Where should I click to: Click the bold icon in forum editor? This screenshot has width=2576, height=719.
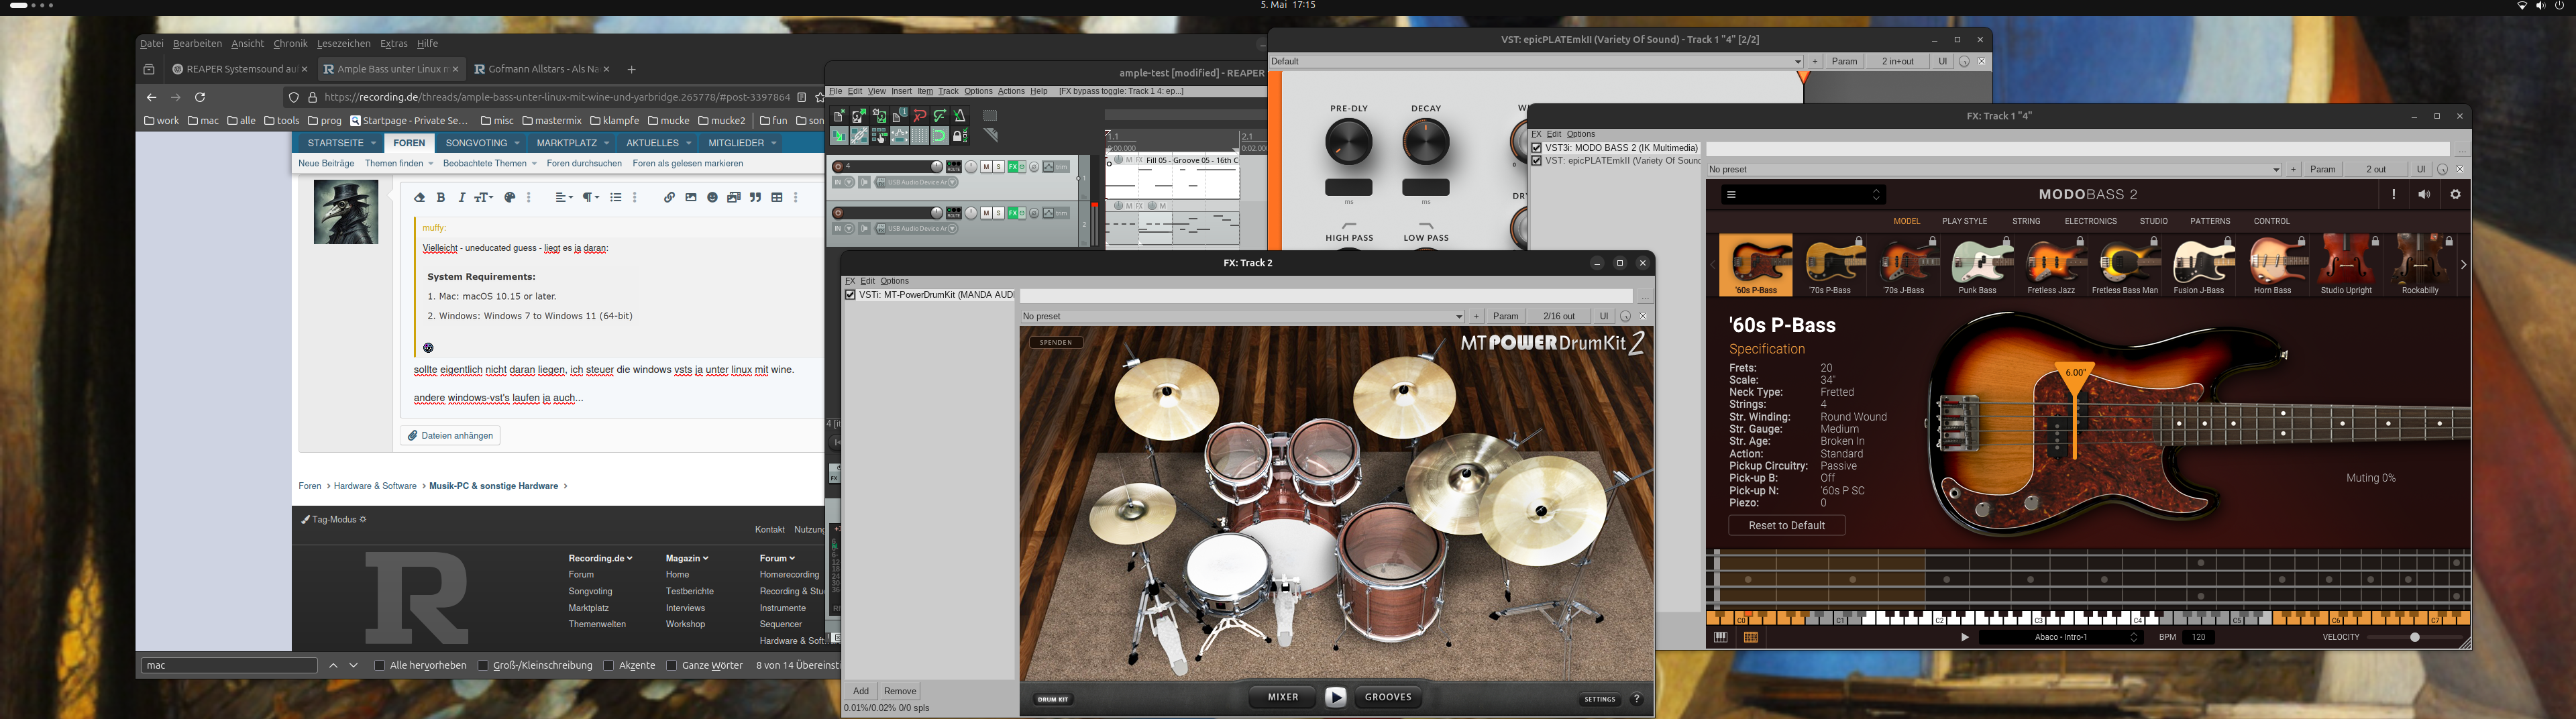(441, 198)
